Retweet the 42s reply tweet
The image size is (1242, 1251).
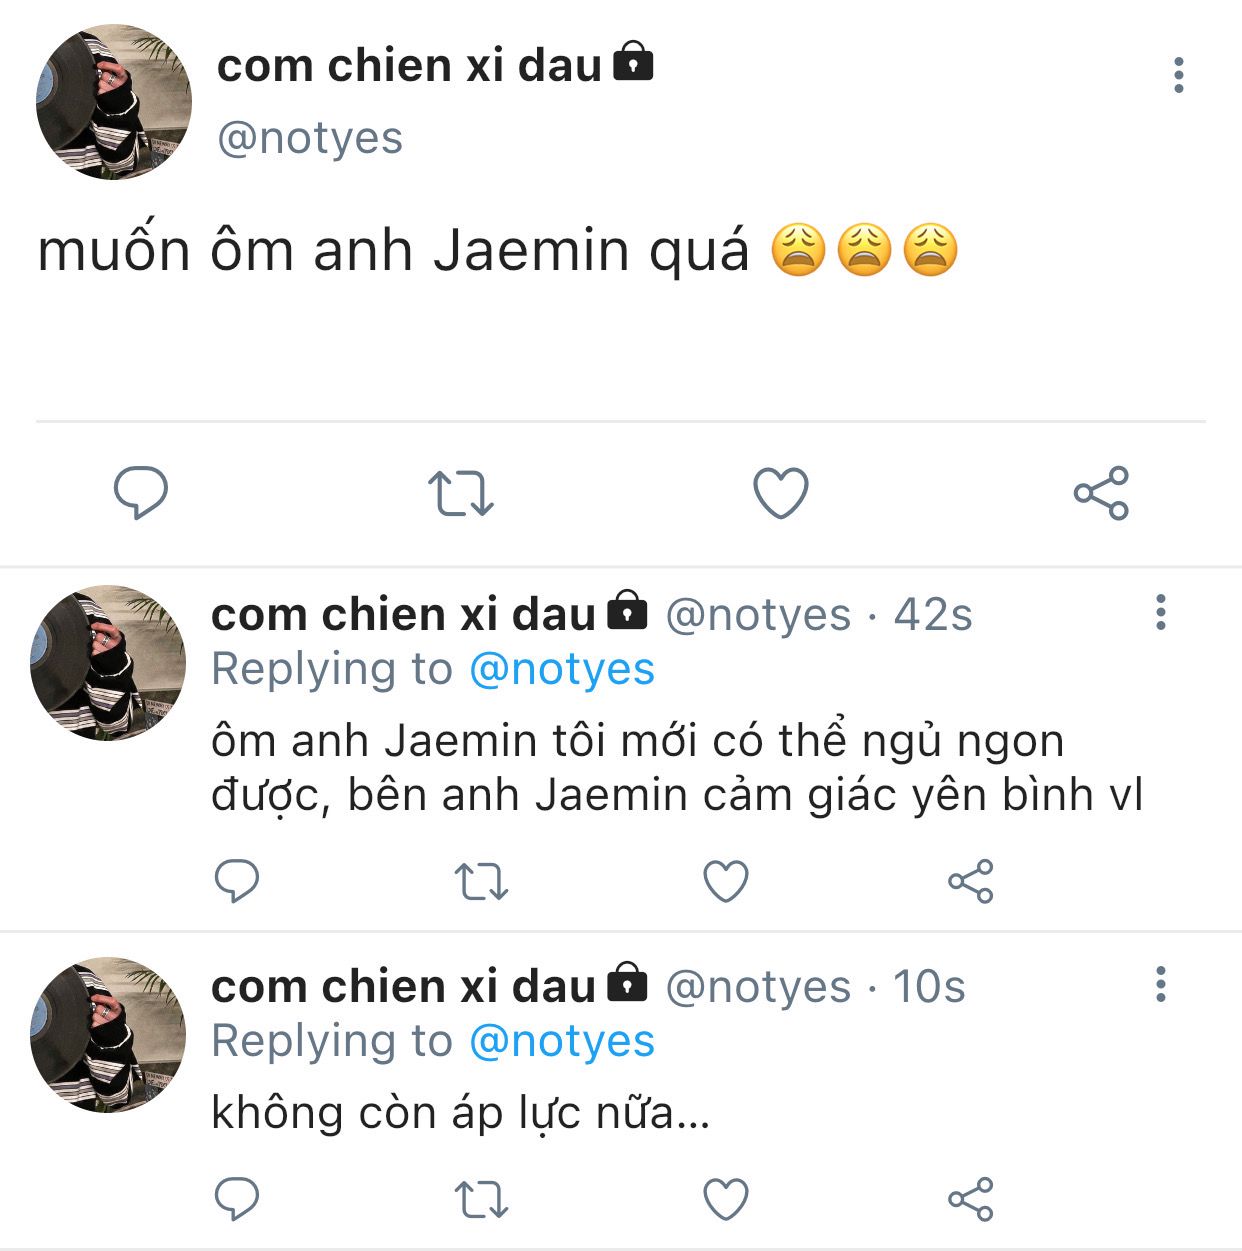point(481,881)
